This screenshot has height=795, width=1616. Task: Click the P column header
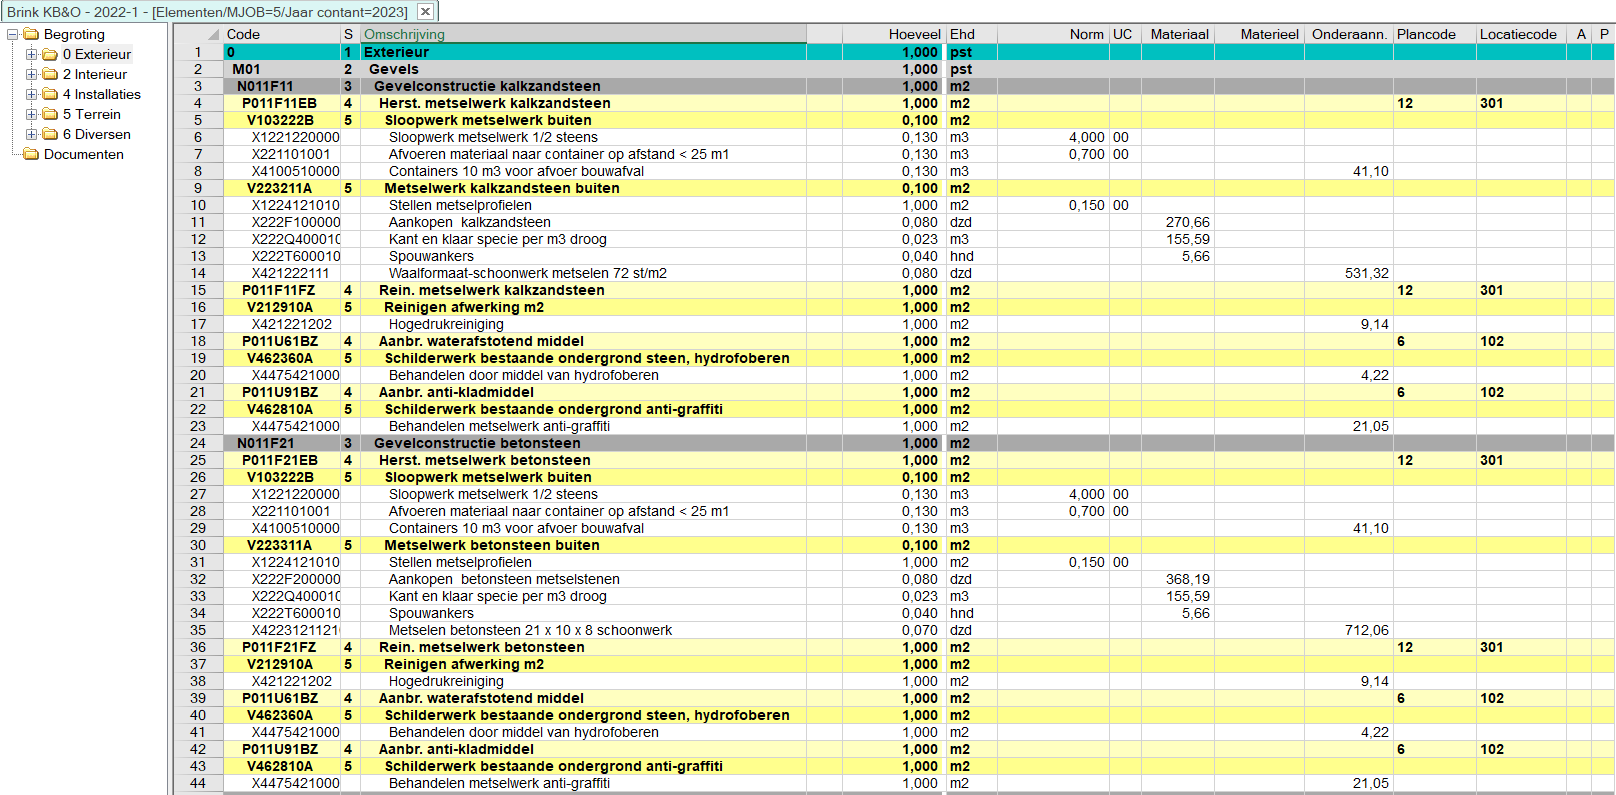click(1603, 34)
